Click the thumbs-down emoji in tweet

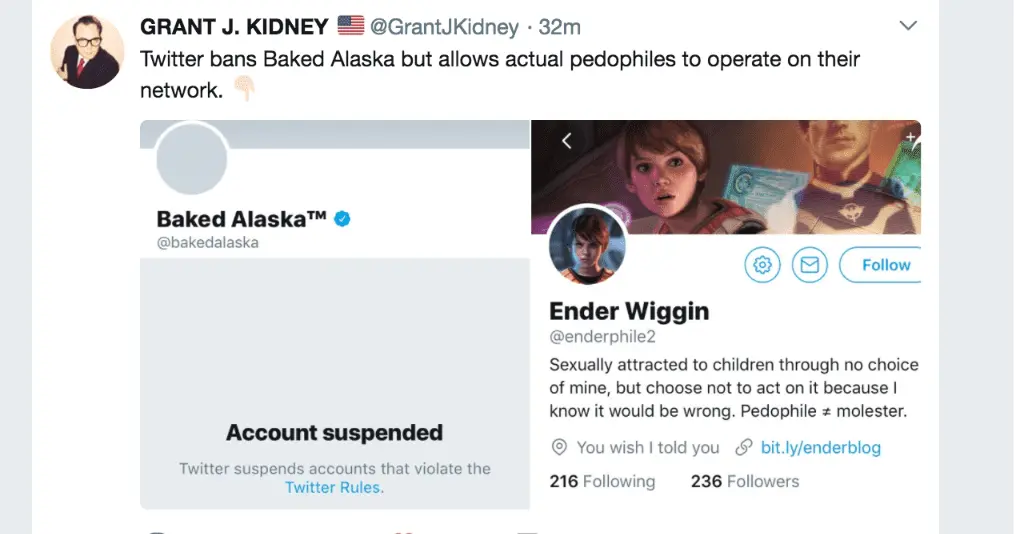[244, 90]
